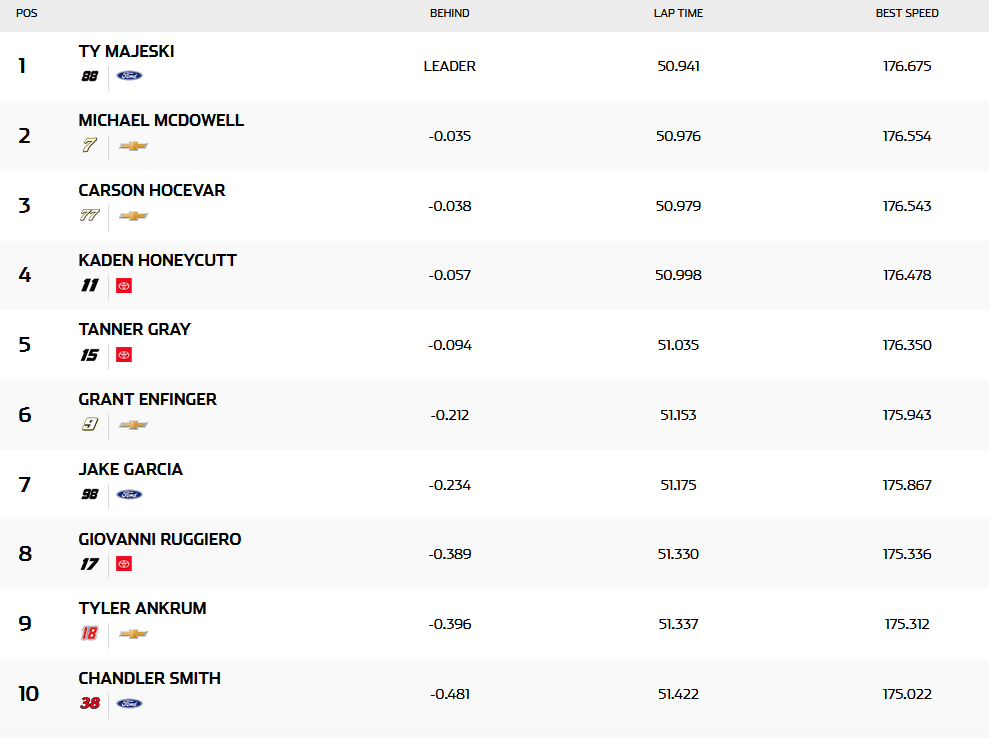Click Toyota logo under Giovanni Ruggiero
Image resolution: width=989 pixels, height=738 pixels.
point(124,564)
